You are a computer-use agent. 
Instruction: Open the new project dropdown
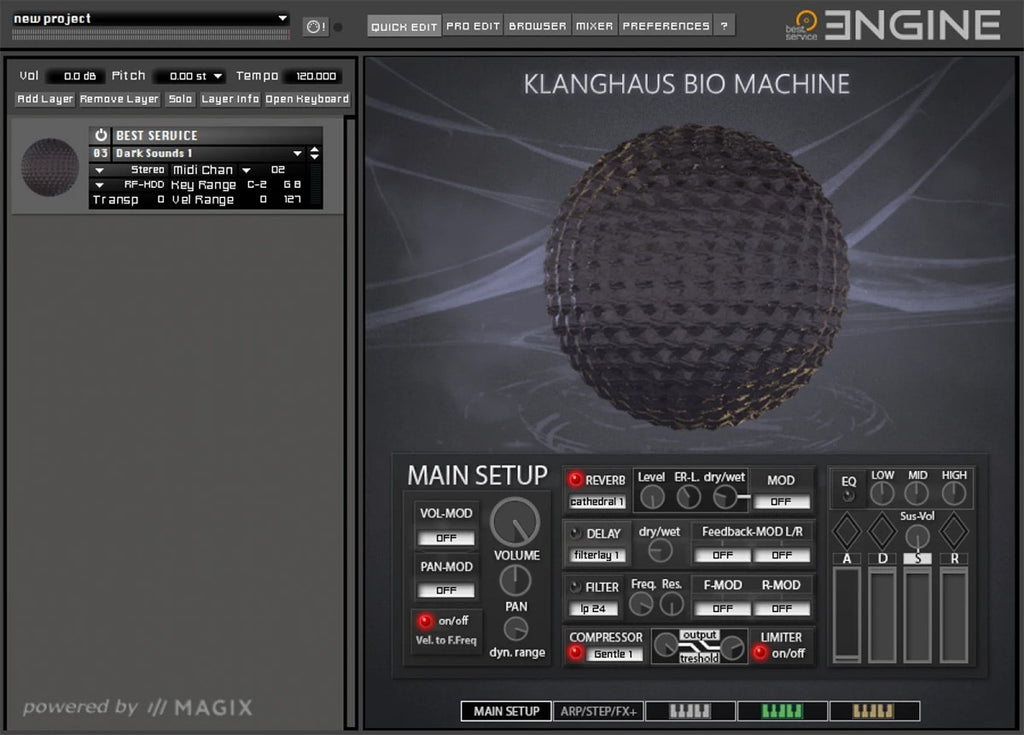tap(282, 18)
